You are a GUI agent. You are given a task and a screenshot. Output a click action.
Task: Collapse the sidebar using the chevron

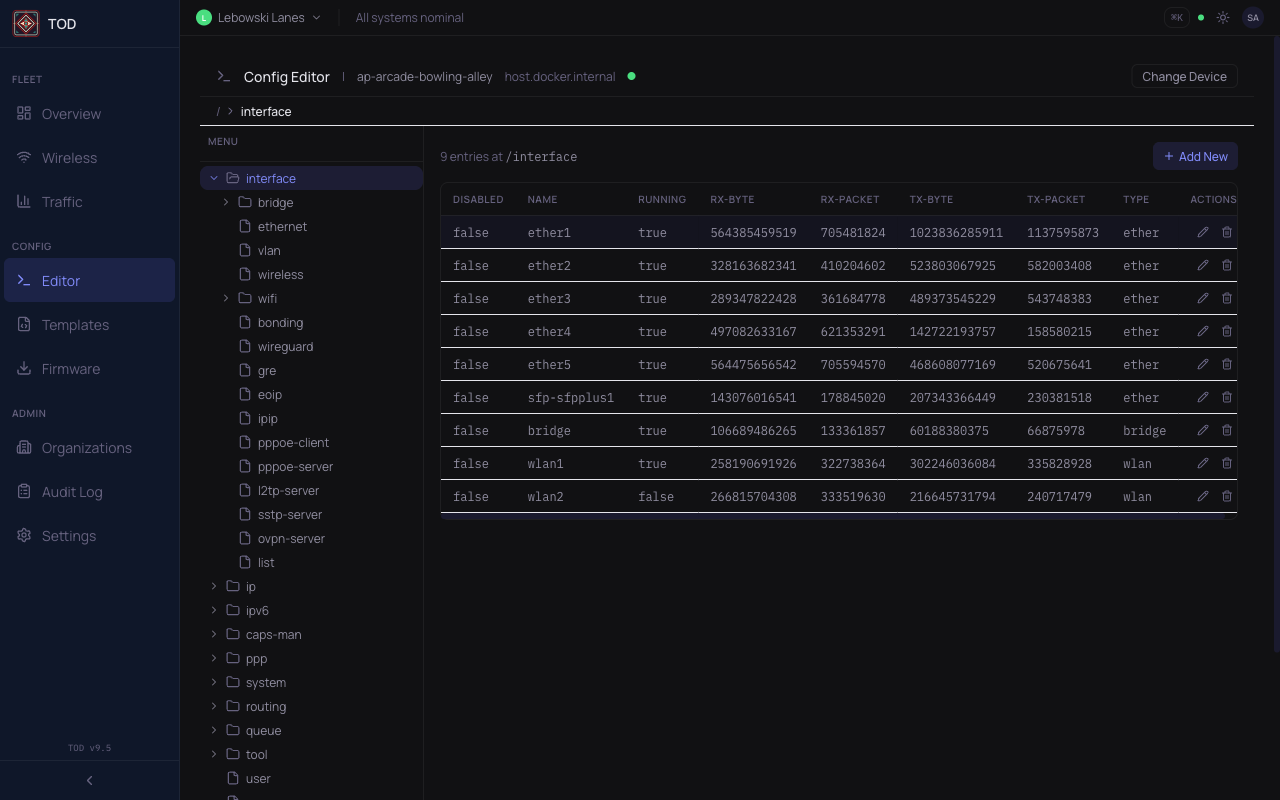click(x=89, y=780)
